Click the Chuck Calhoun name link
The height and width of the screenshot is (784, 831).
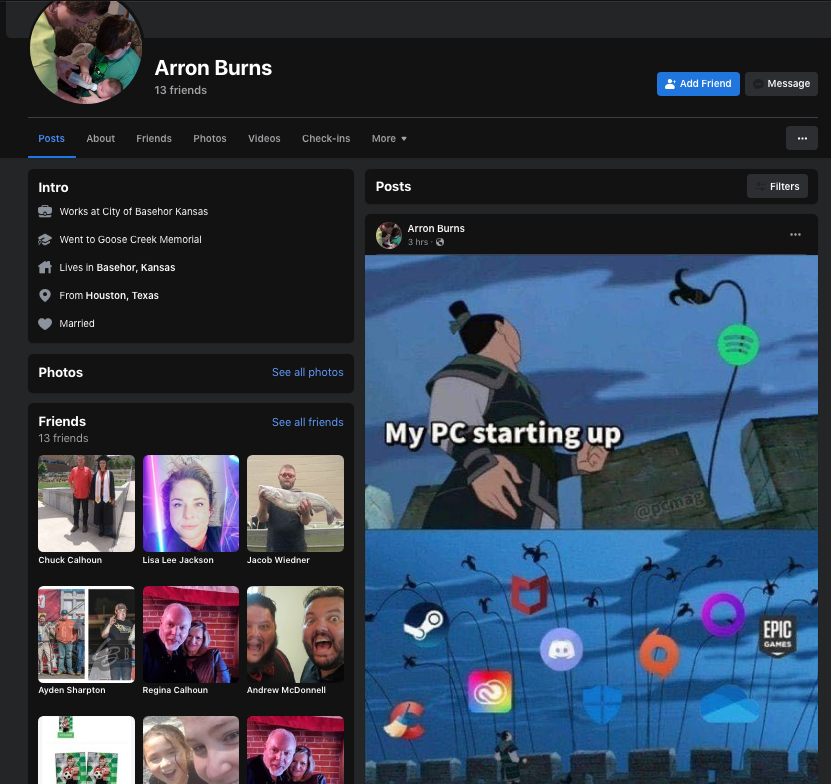(x=70, y=560)
